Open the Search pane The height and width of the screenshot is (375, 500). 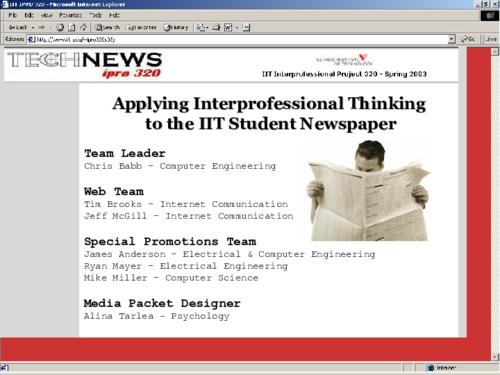coord(107,27)
